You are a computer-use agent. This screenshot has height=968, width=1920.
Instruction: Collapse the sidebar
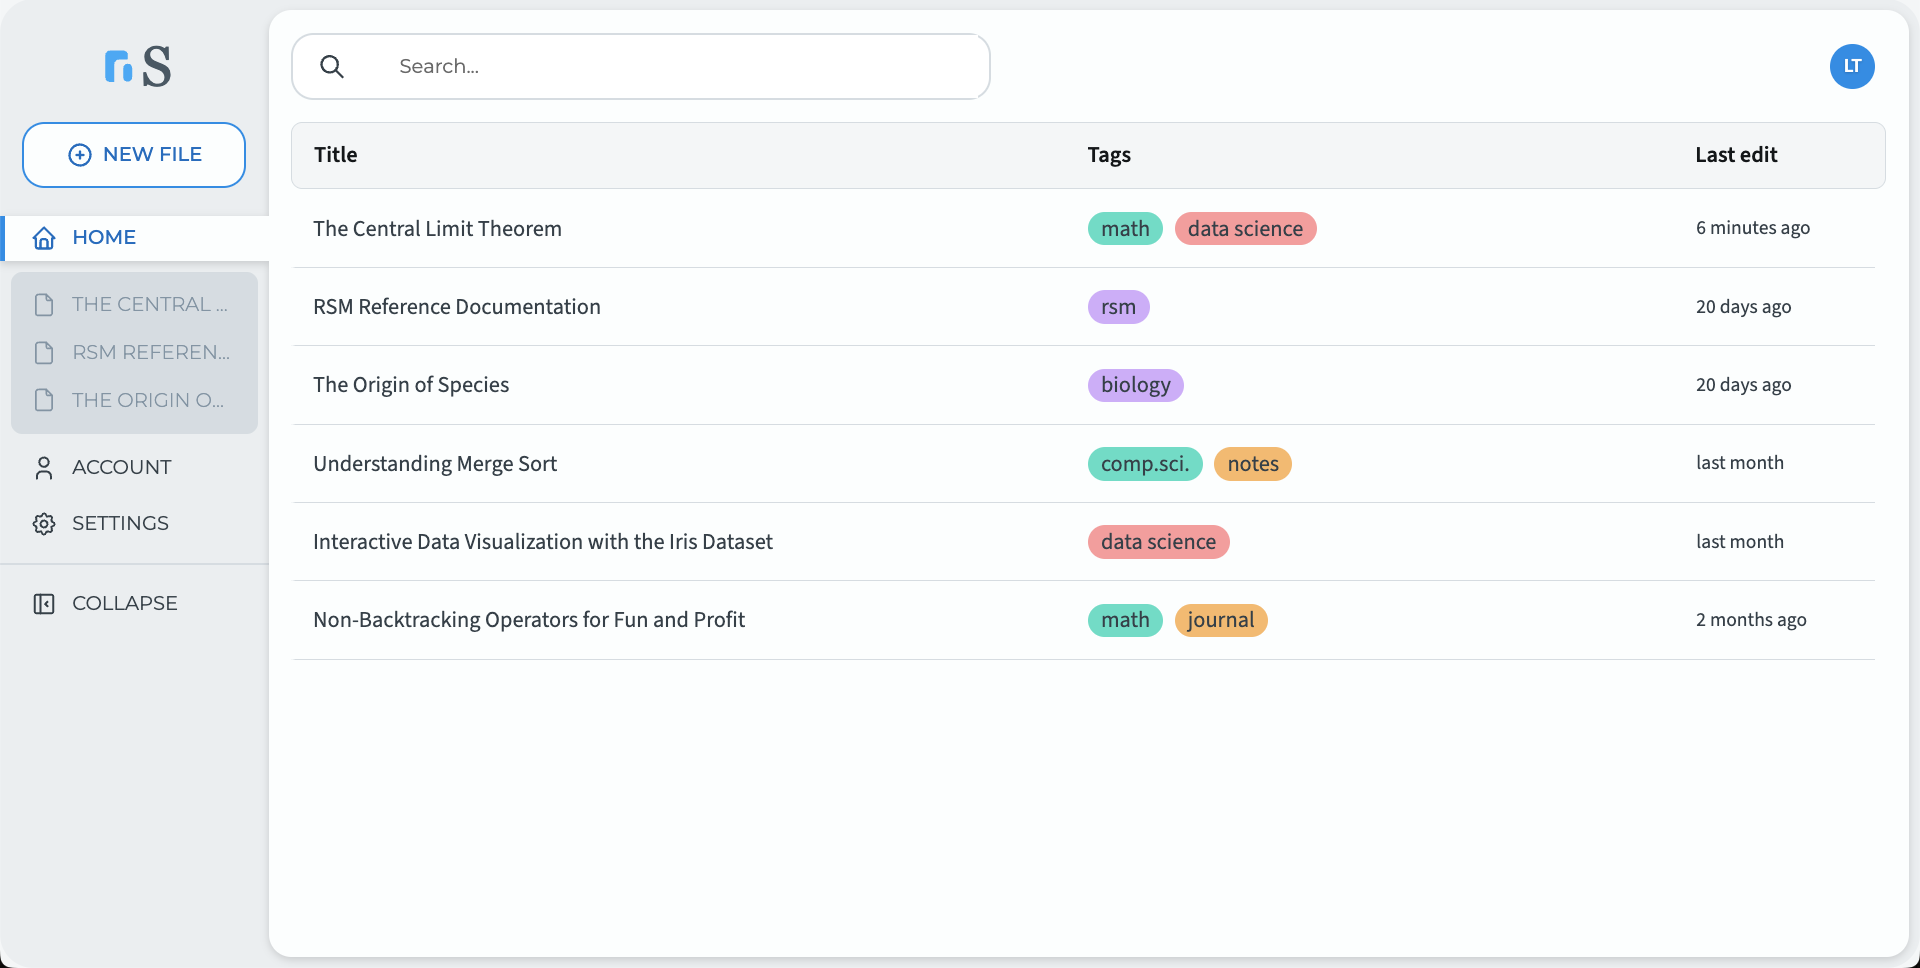pos(124,604)
